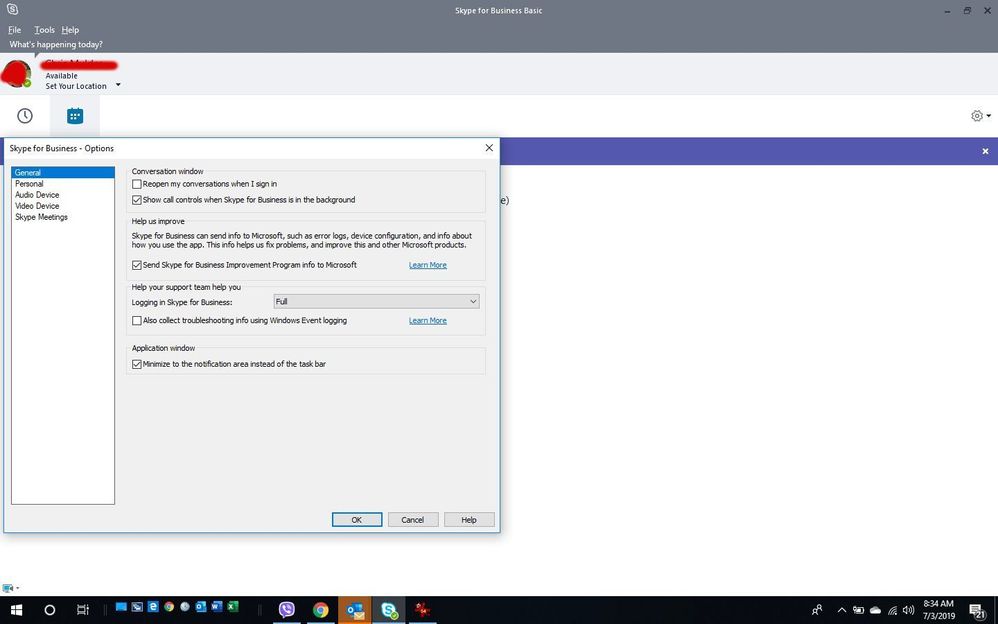
Task: Click small Chrome quick launch icon
Action: [x=169, y=607]
